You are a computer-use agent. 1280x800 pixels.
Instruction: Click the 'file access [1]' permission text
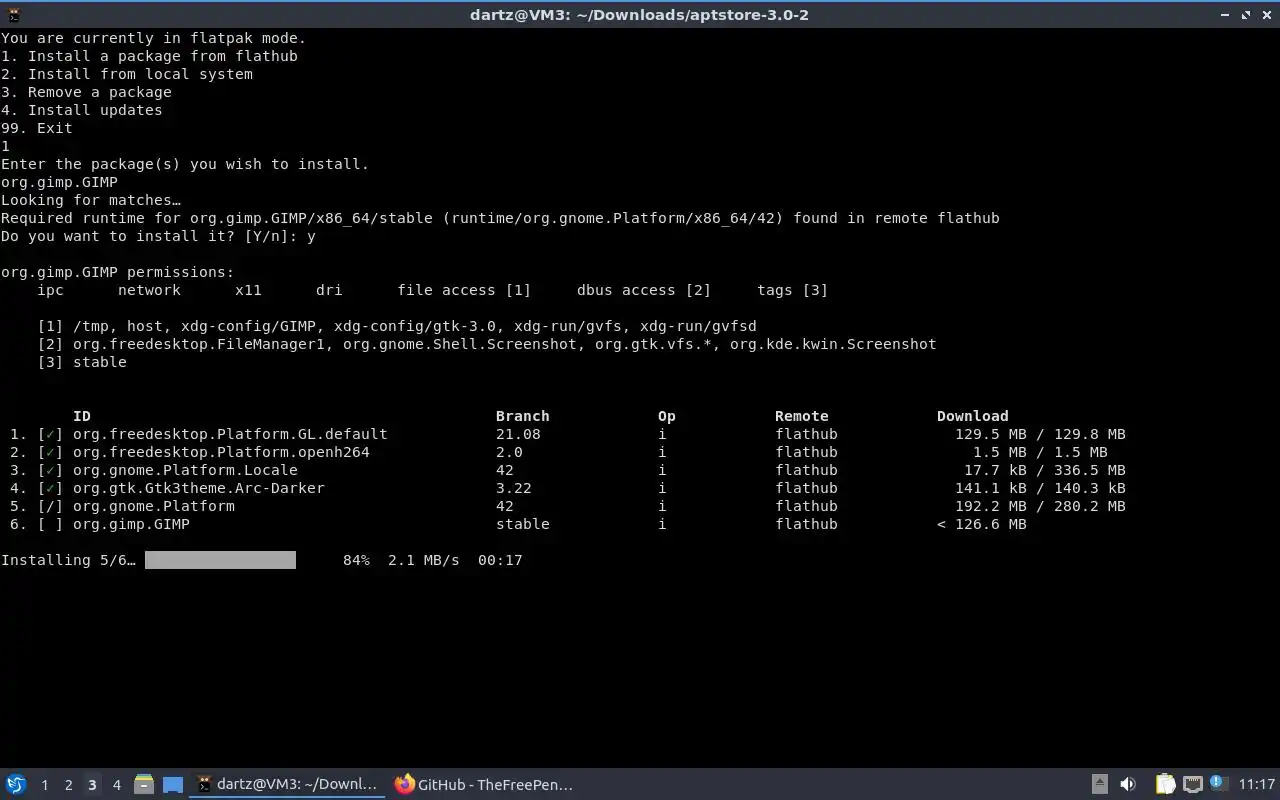click(464, 290)
